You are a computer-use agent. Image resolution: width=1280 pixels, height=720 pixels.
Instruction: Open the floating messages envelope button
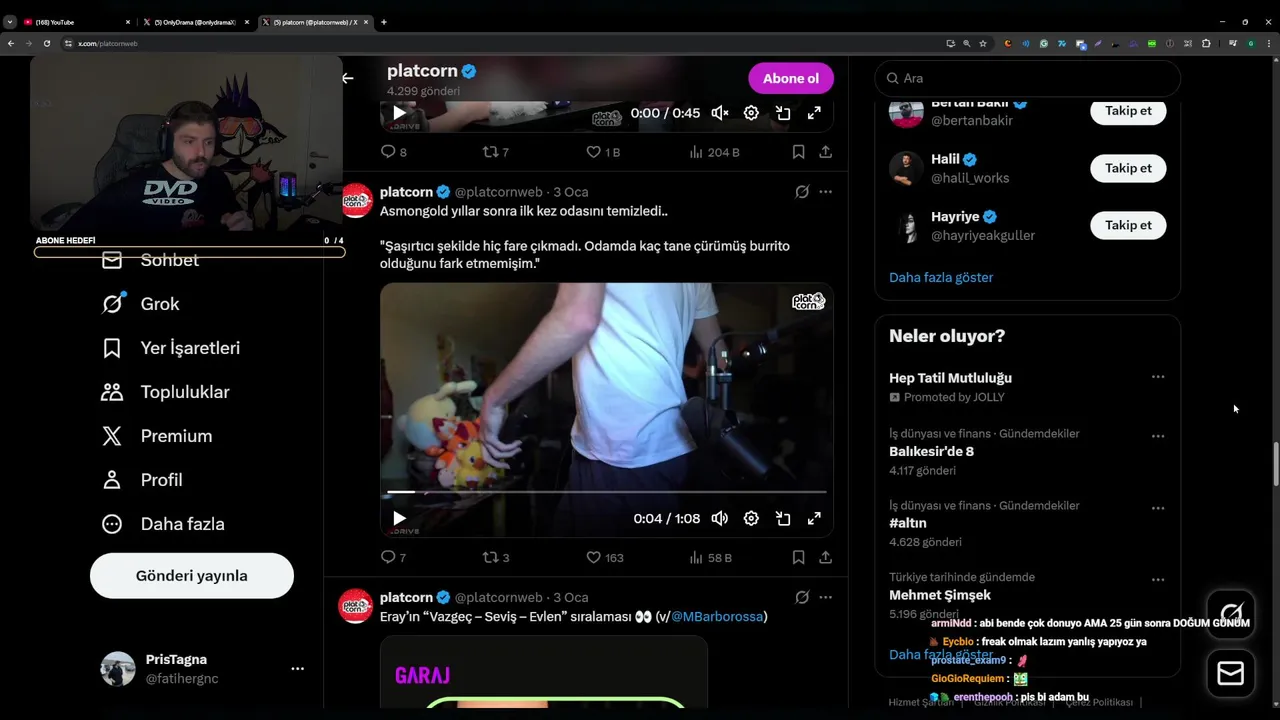(x=1231, y=674)
